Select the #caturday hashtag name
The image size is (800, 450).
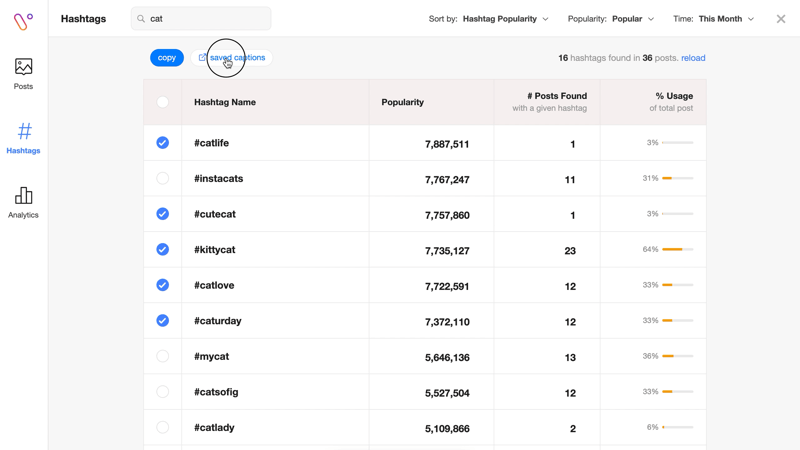click(217, 321)
